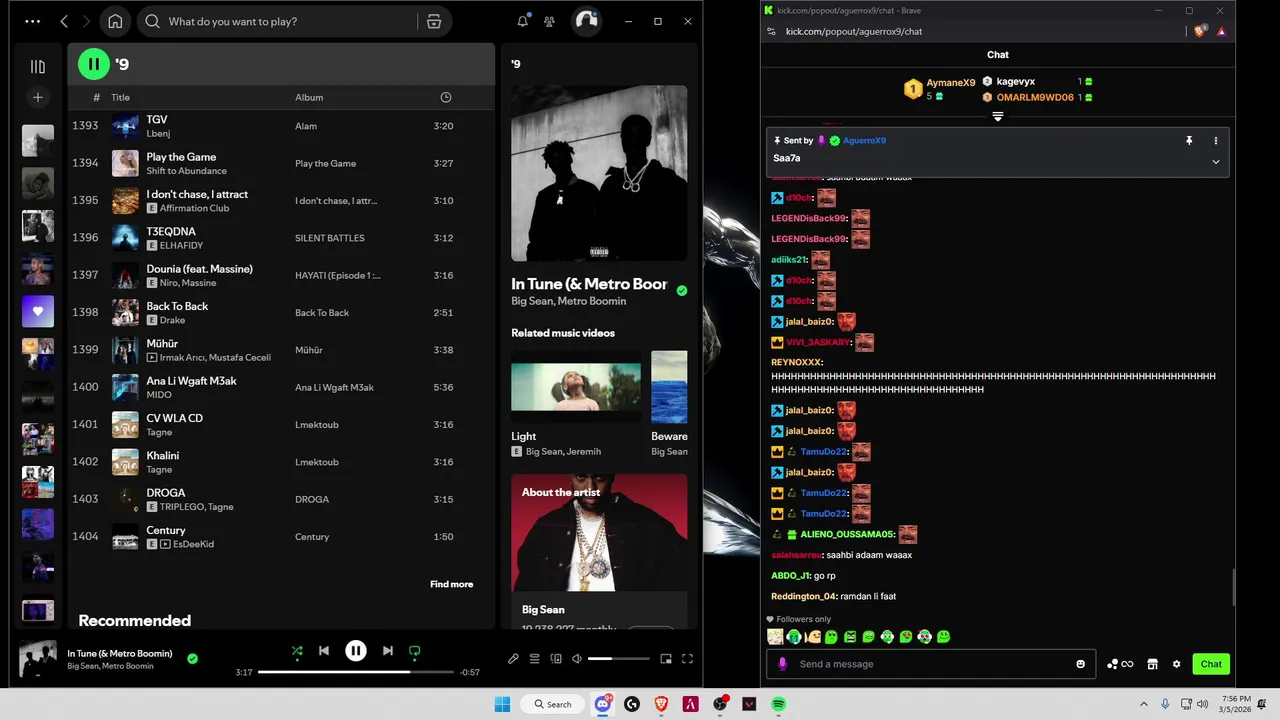
Task: Click Find more below the playlist
Action: click(x=452, y=584)
